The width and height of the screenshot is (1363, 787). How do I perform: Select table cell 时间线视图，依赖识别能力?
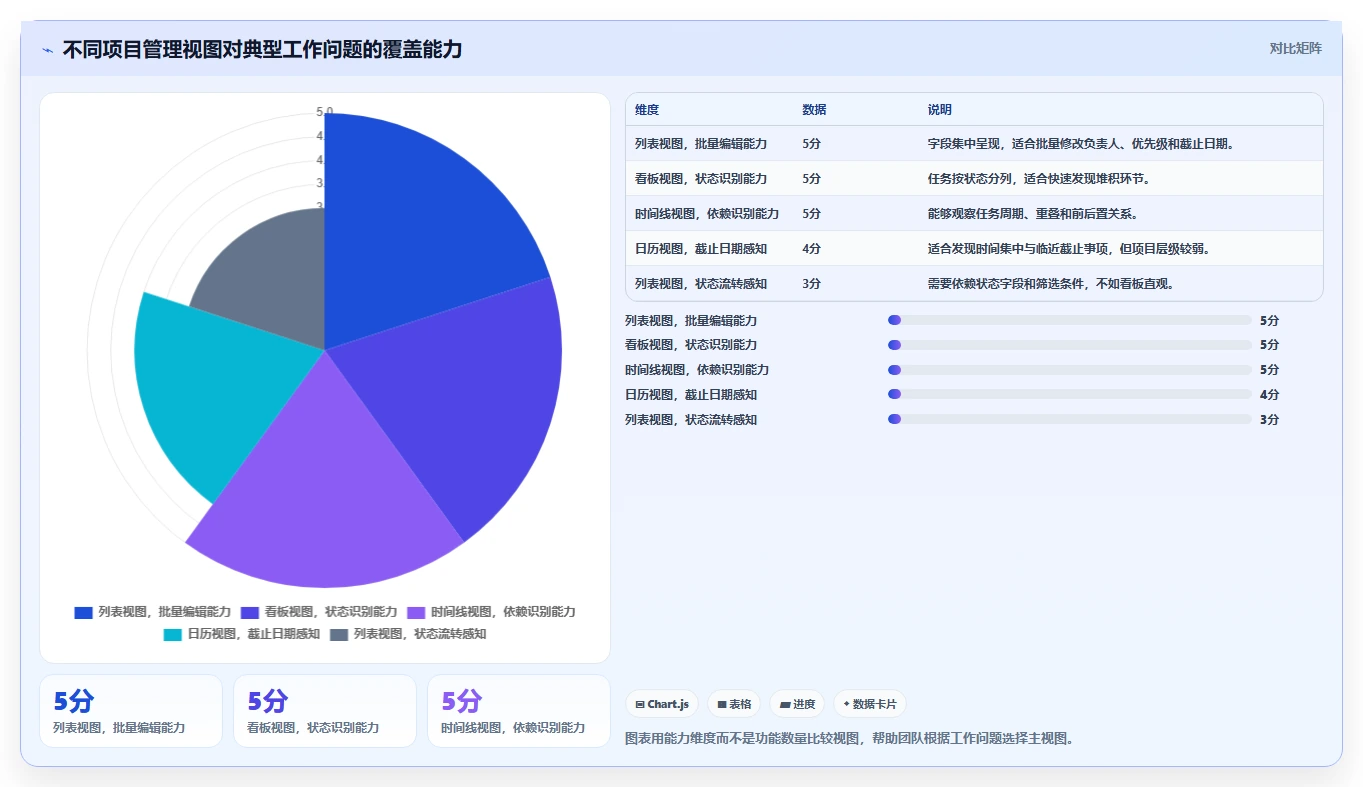pos(707,214)
